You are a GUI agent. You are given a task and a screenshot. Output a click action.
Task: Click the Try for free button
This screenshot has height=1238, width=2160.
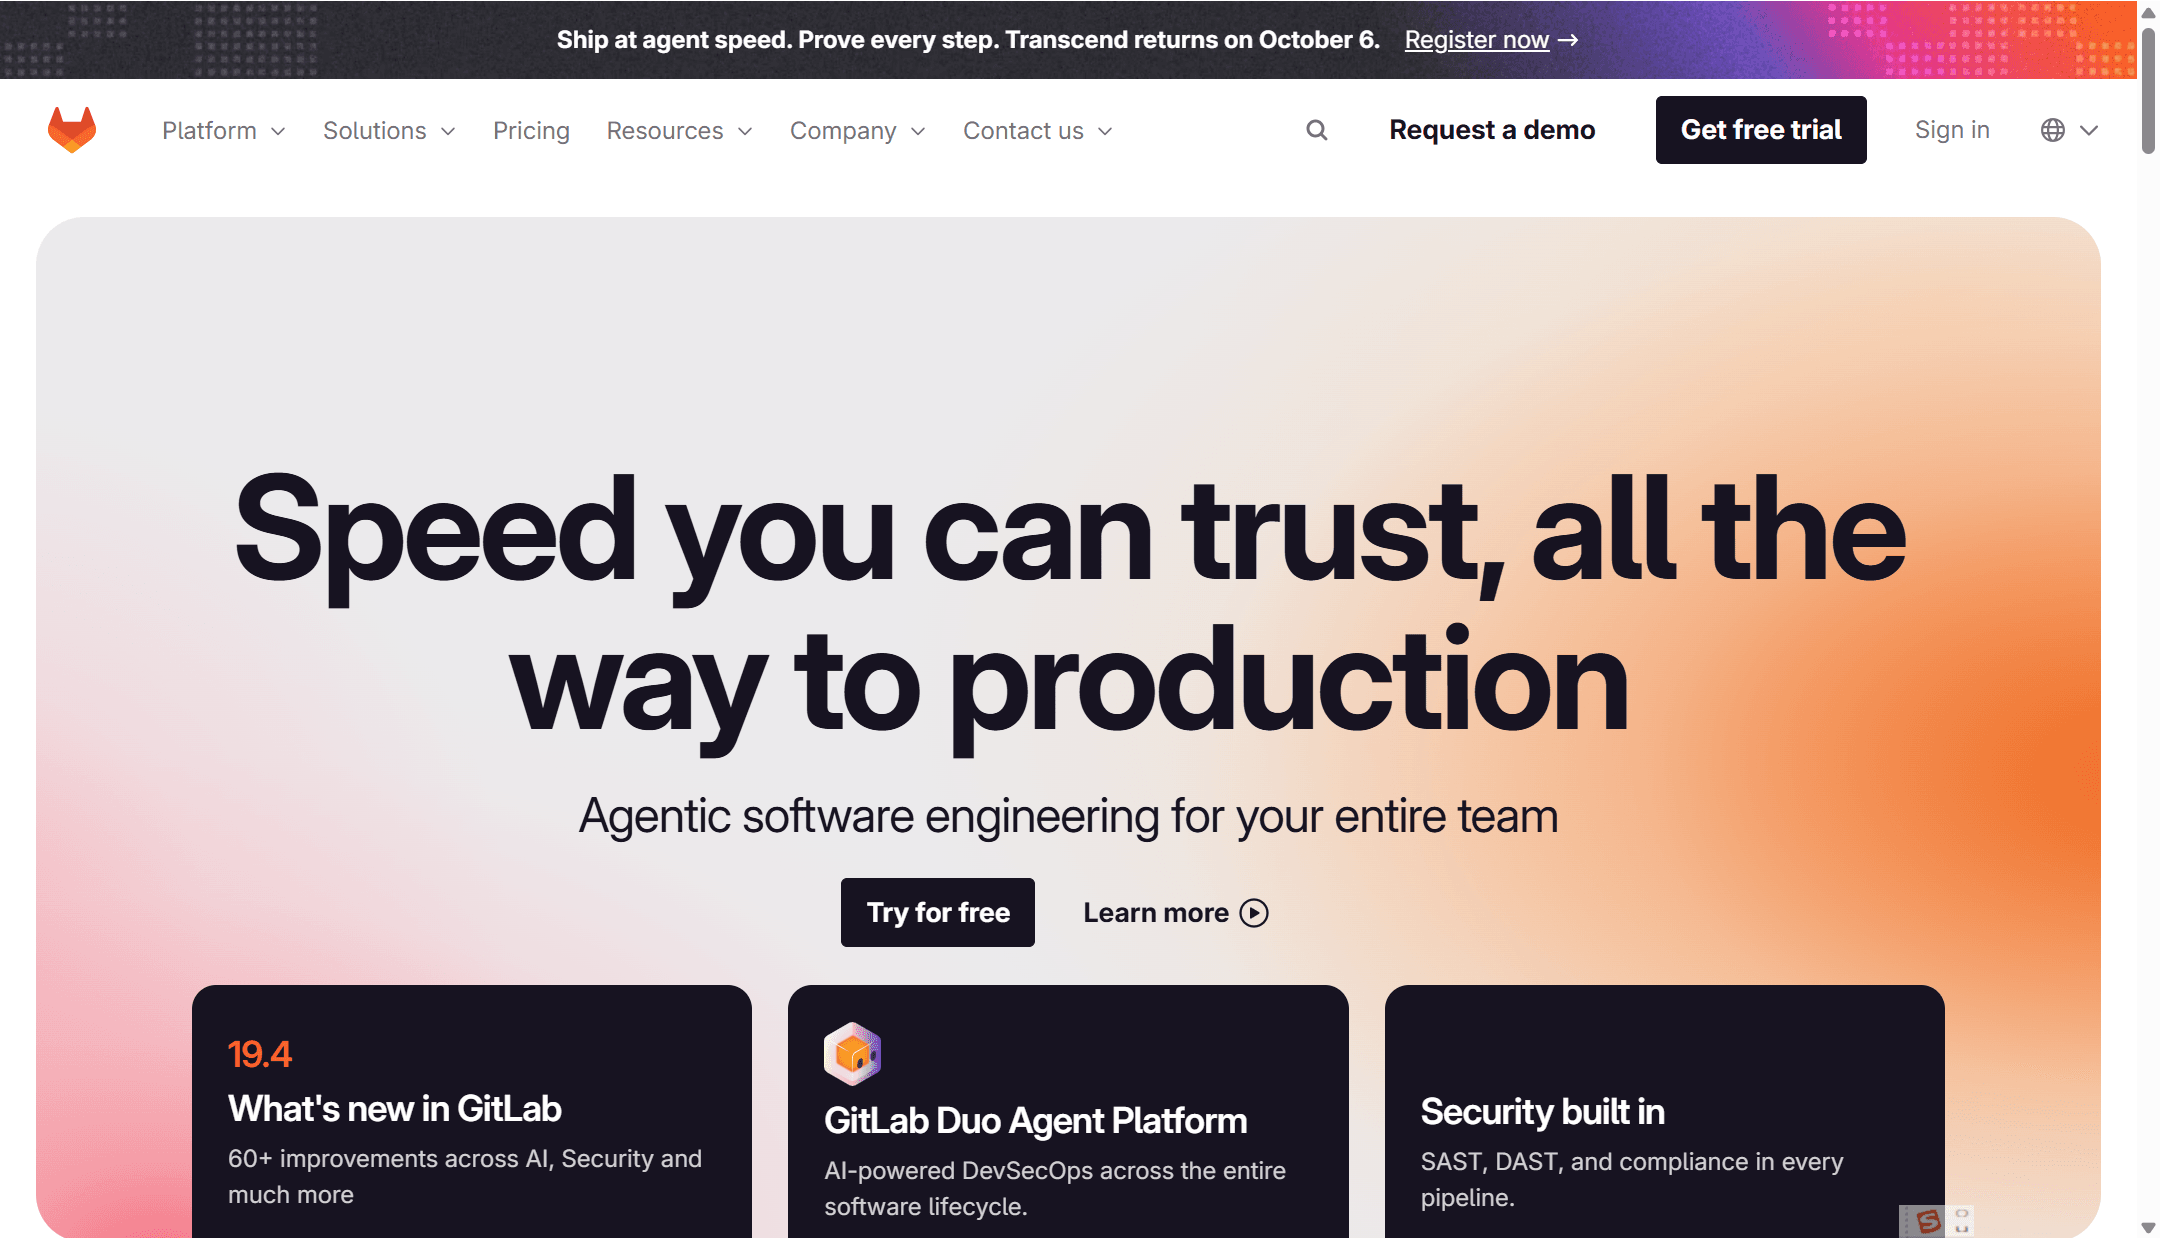pyautogui.click(x=938, y=912)
